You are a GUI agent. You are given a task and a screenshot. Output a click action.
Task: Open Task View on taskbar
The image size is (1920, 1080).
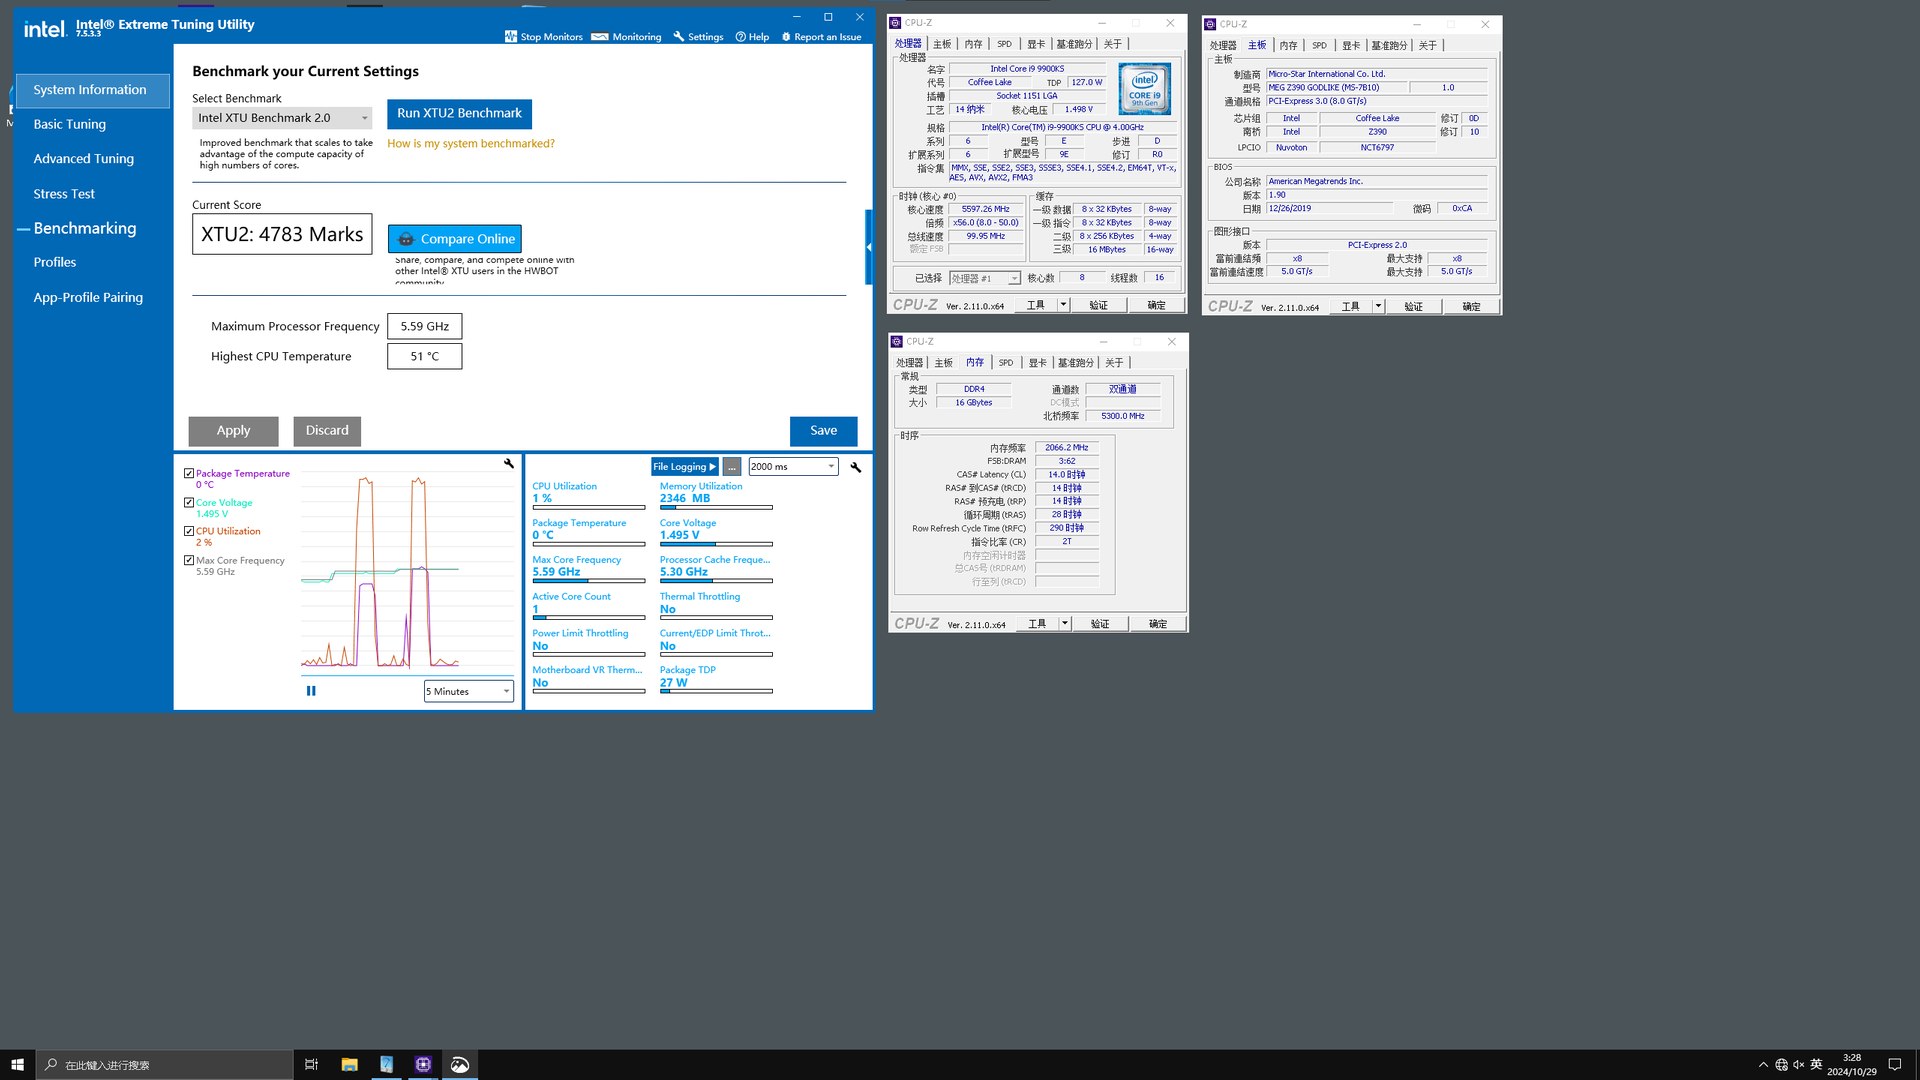pos(311,1065)
